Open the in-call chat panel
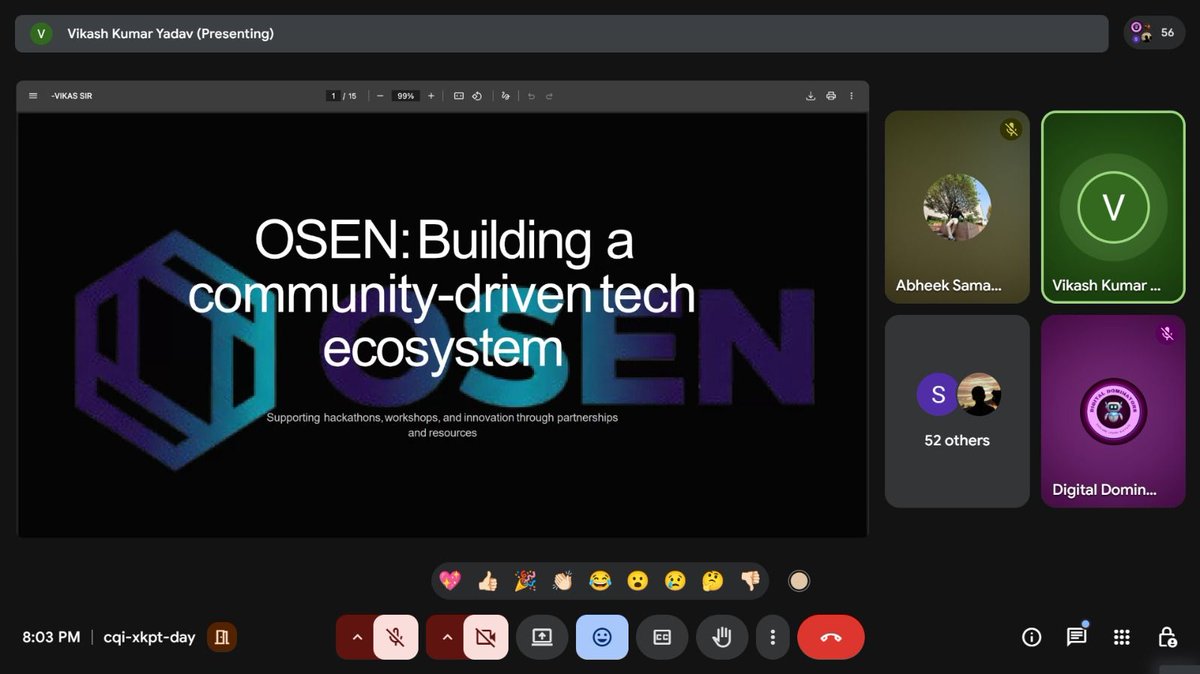The image size is (1200, 674). point(1077,637)
